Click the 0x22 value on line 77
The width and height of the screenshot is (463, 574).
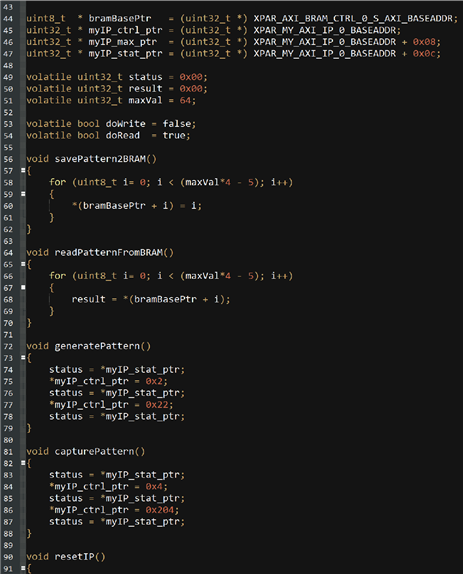(x=157, y=405)
